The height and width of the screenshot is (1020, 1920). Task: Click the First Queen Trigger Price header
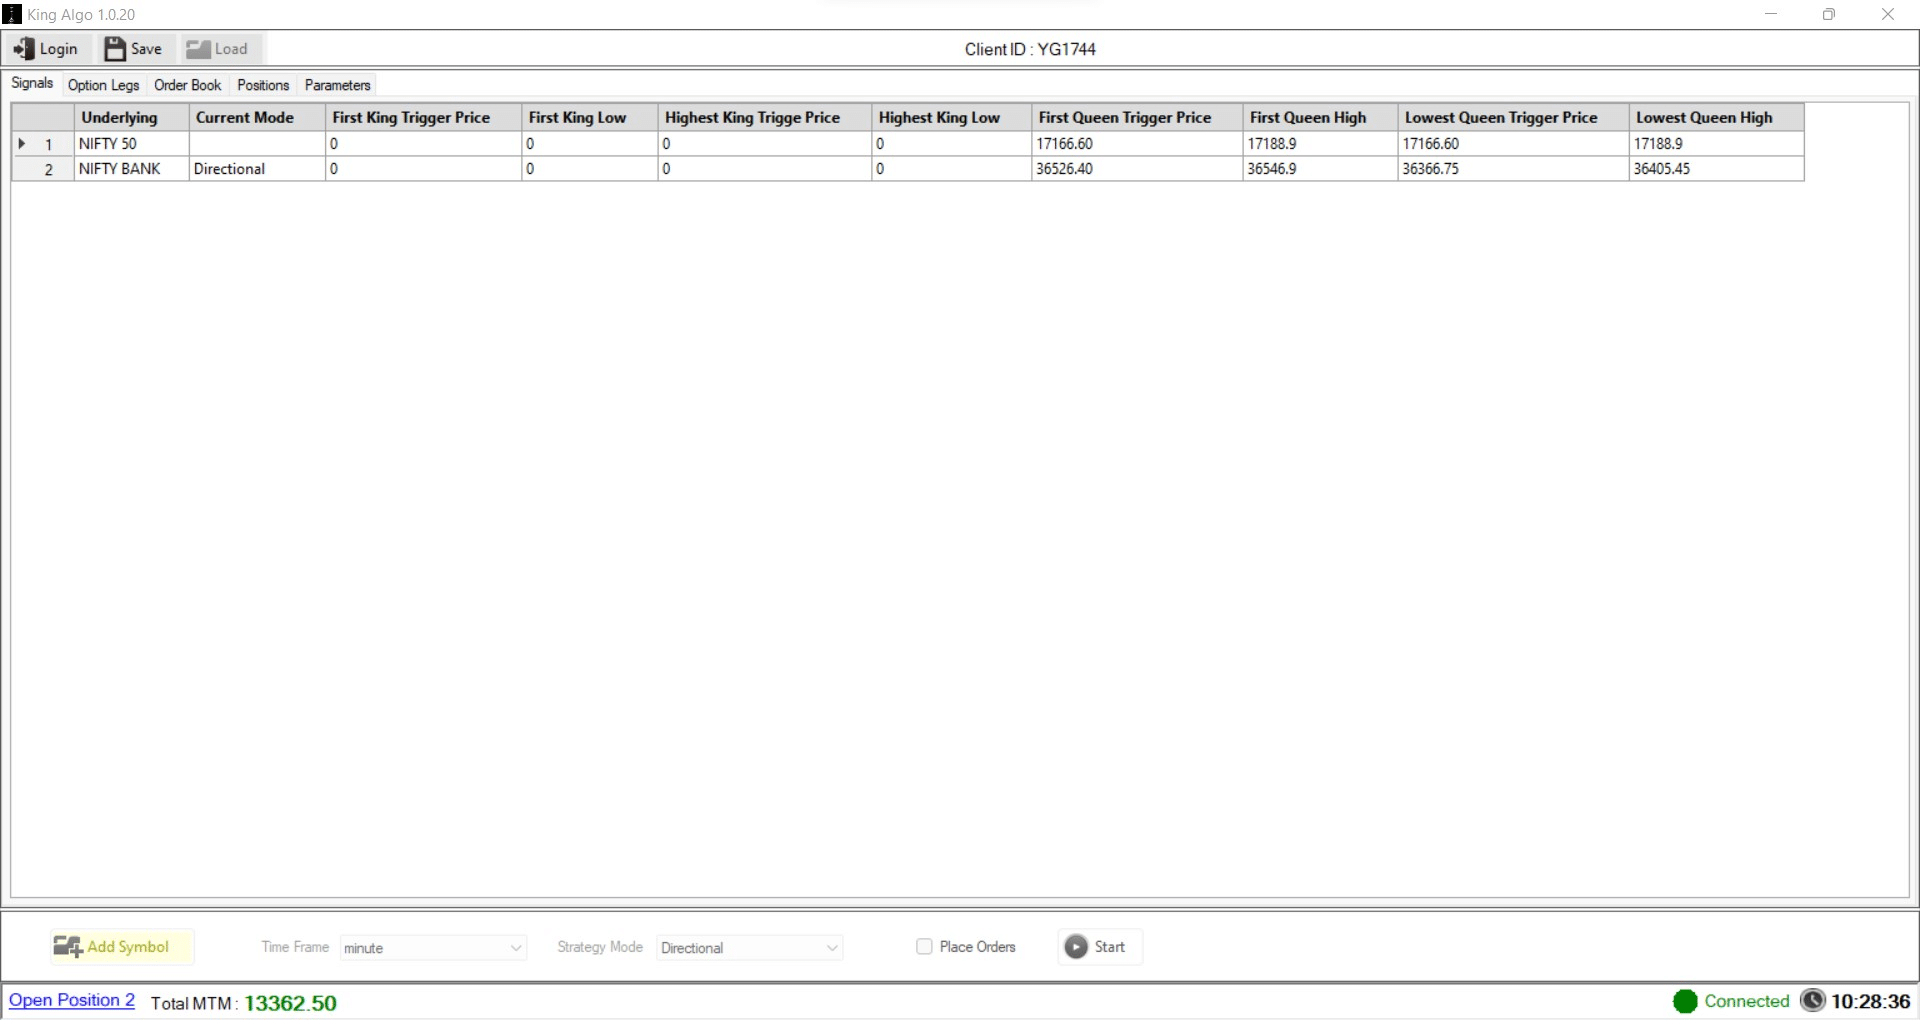coord(1137,117)
